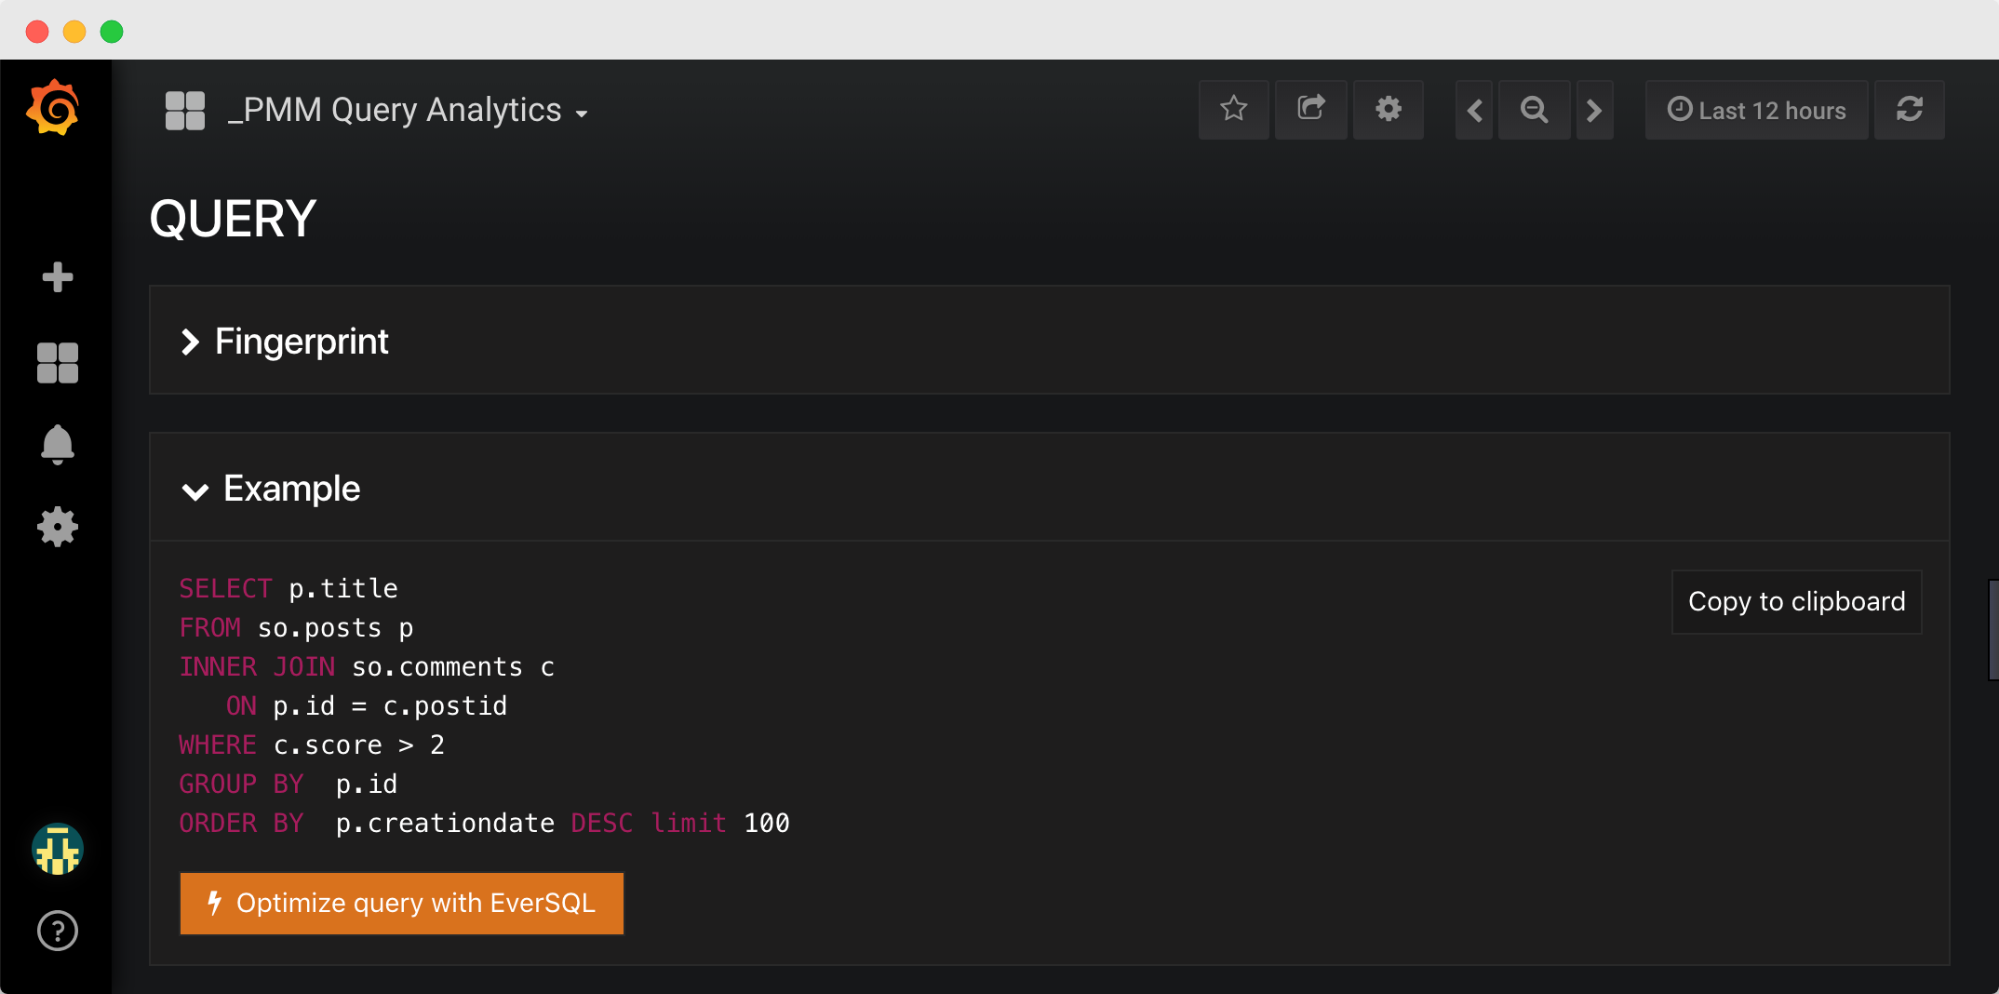The image size is (1999, 994).
Task: Shift the time range back with the left arrow
Action: [x=1472, y=110]
